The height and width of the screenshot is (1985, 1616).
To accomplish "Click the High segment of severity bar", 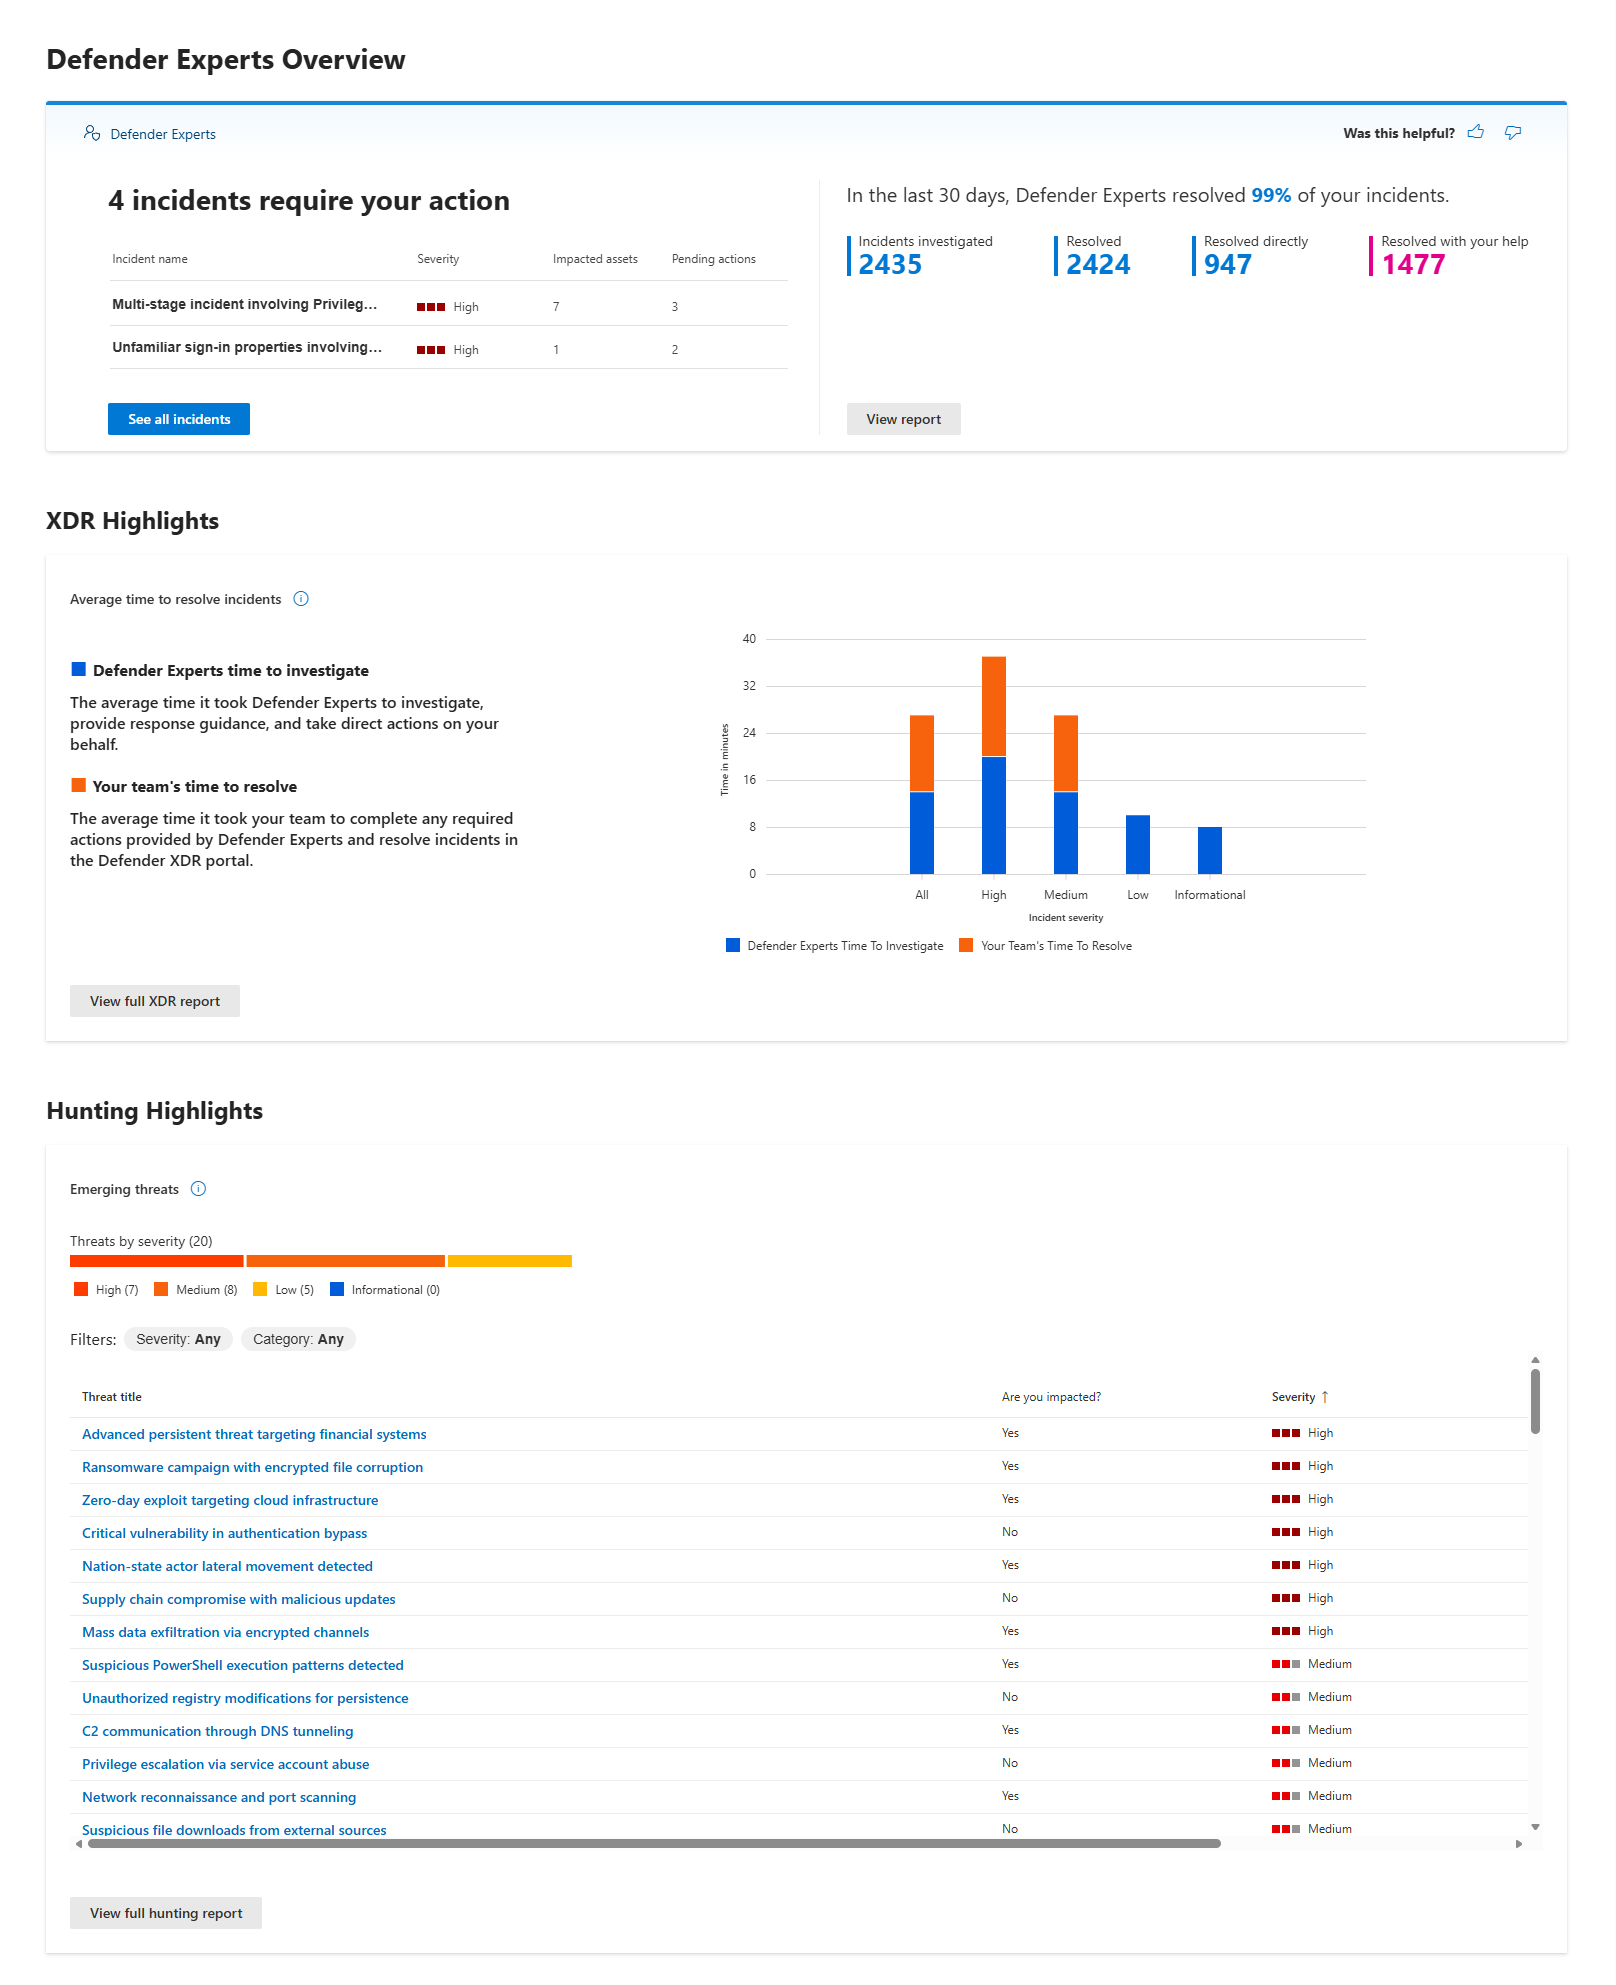I will (157, 1261).
